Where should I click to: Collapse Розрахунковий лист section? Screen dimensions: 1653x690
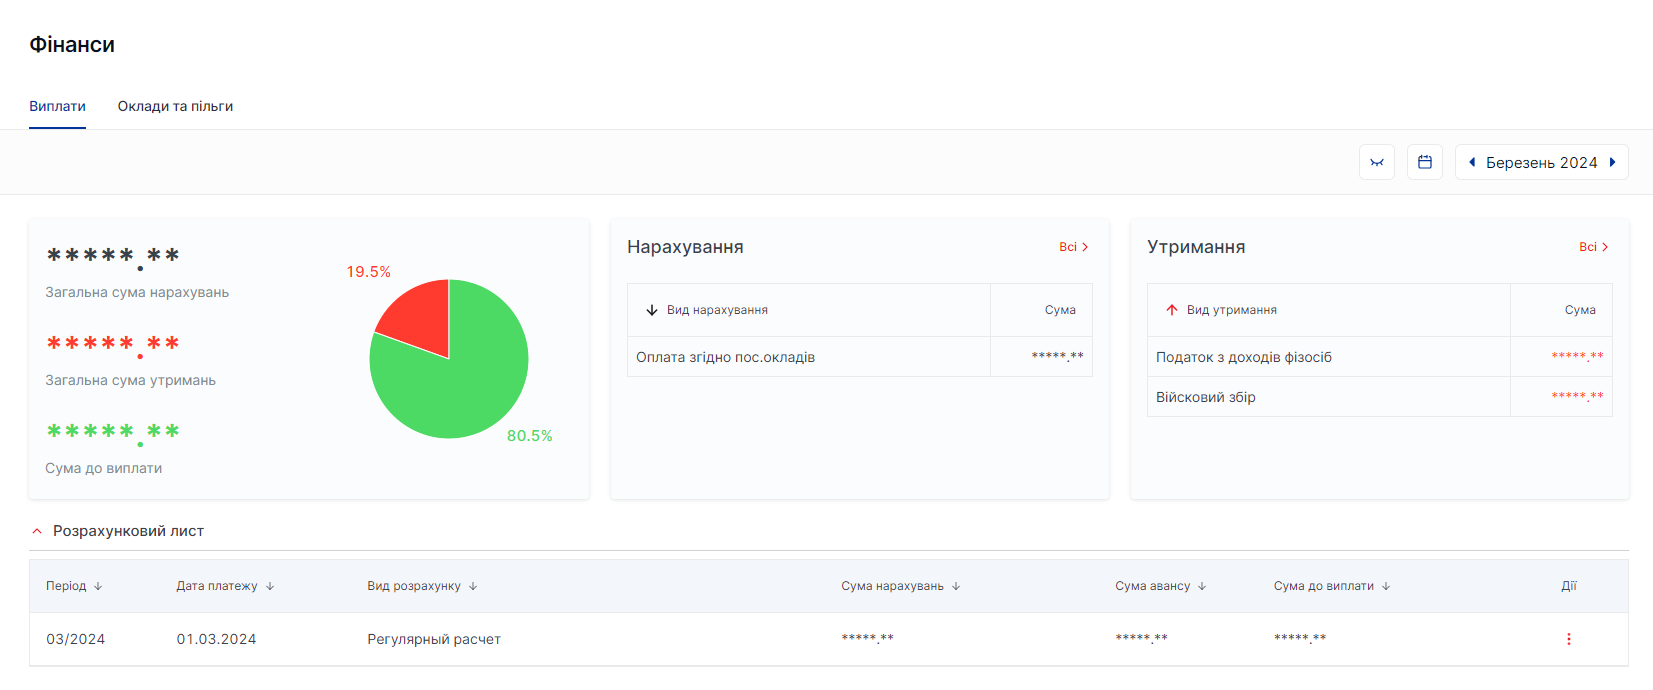[x=37, y=531]
